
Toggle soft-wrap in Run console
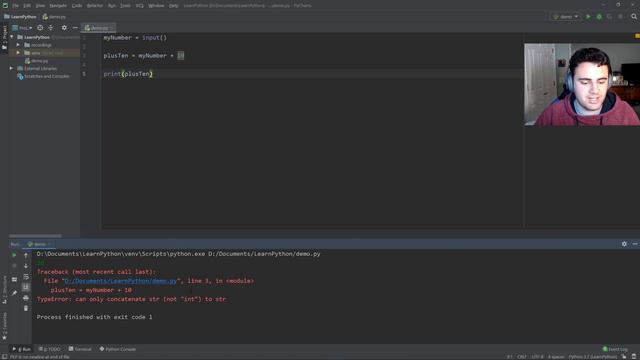(x=26, y=277)
